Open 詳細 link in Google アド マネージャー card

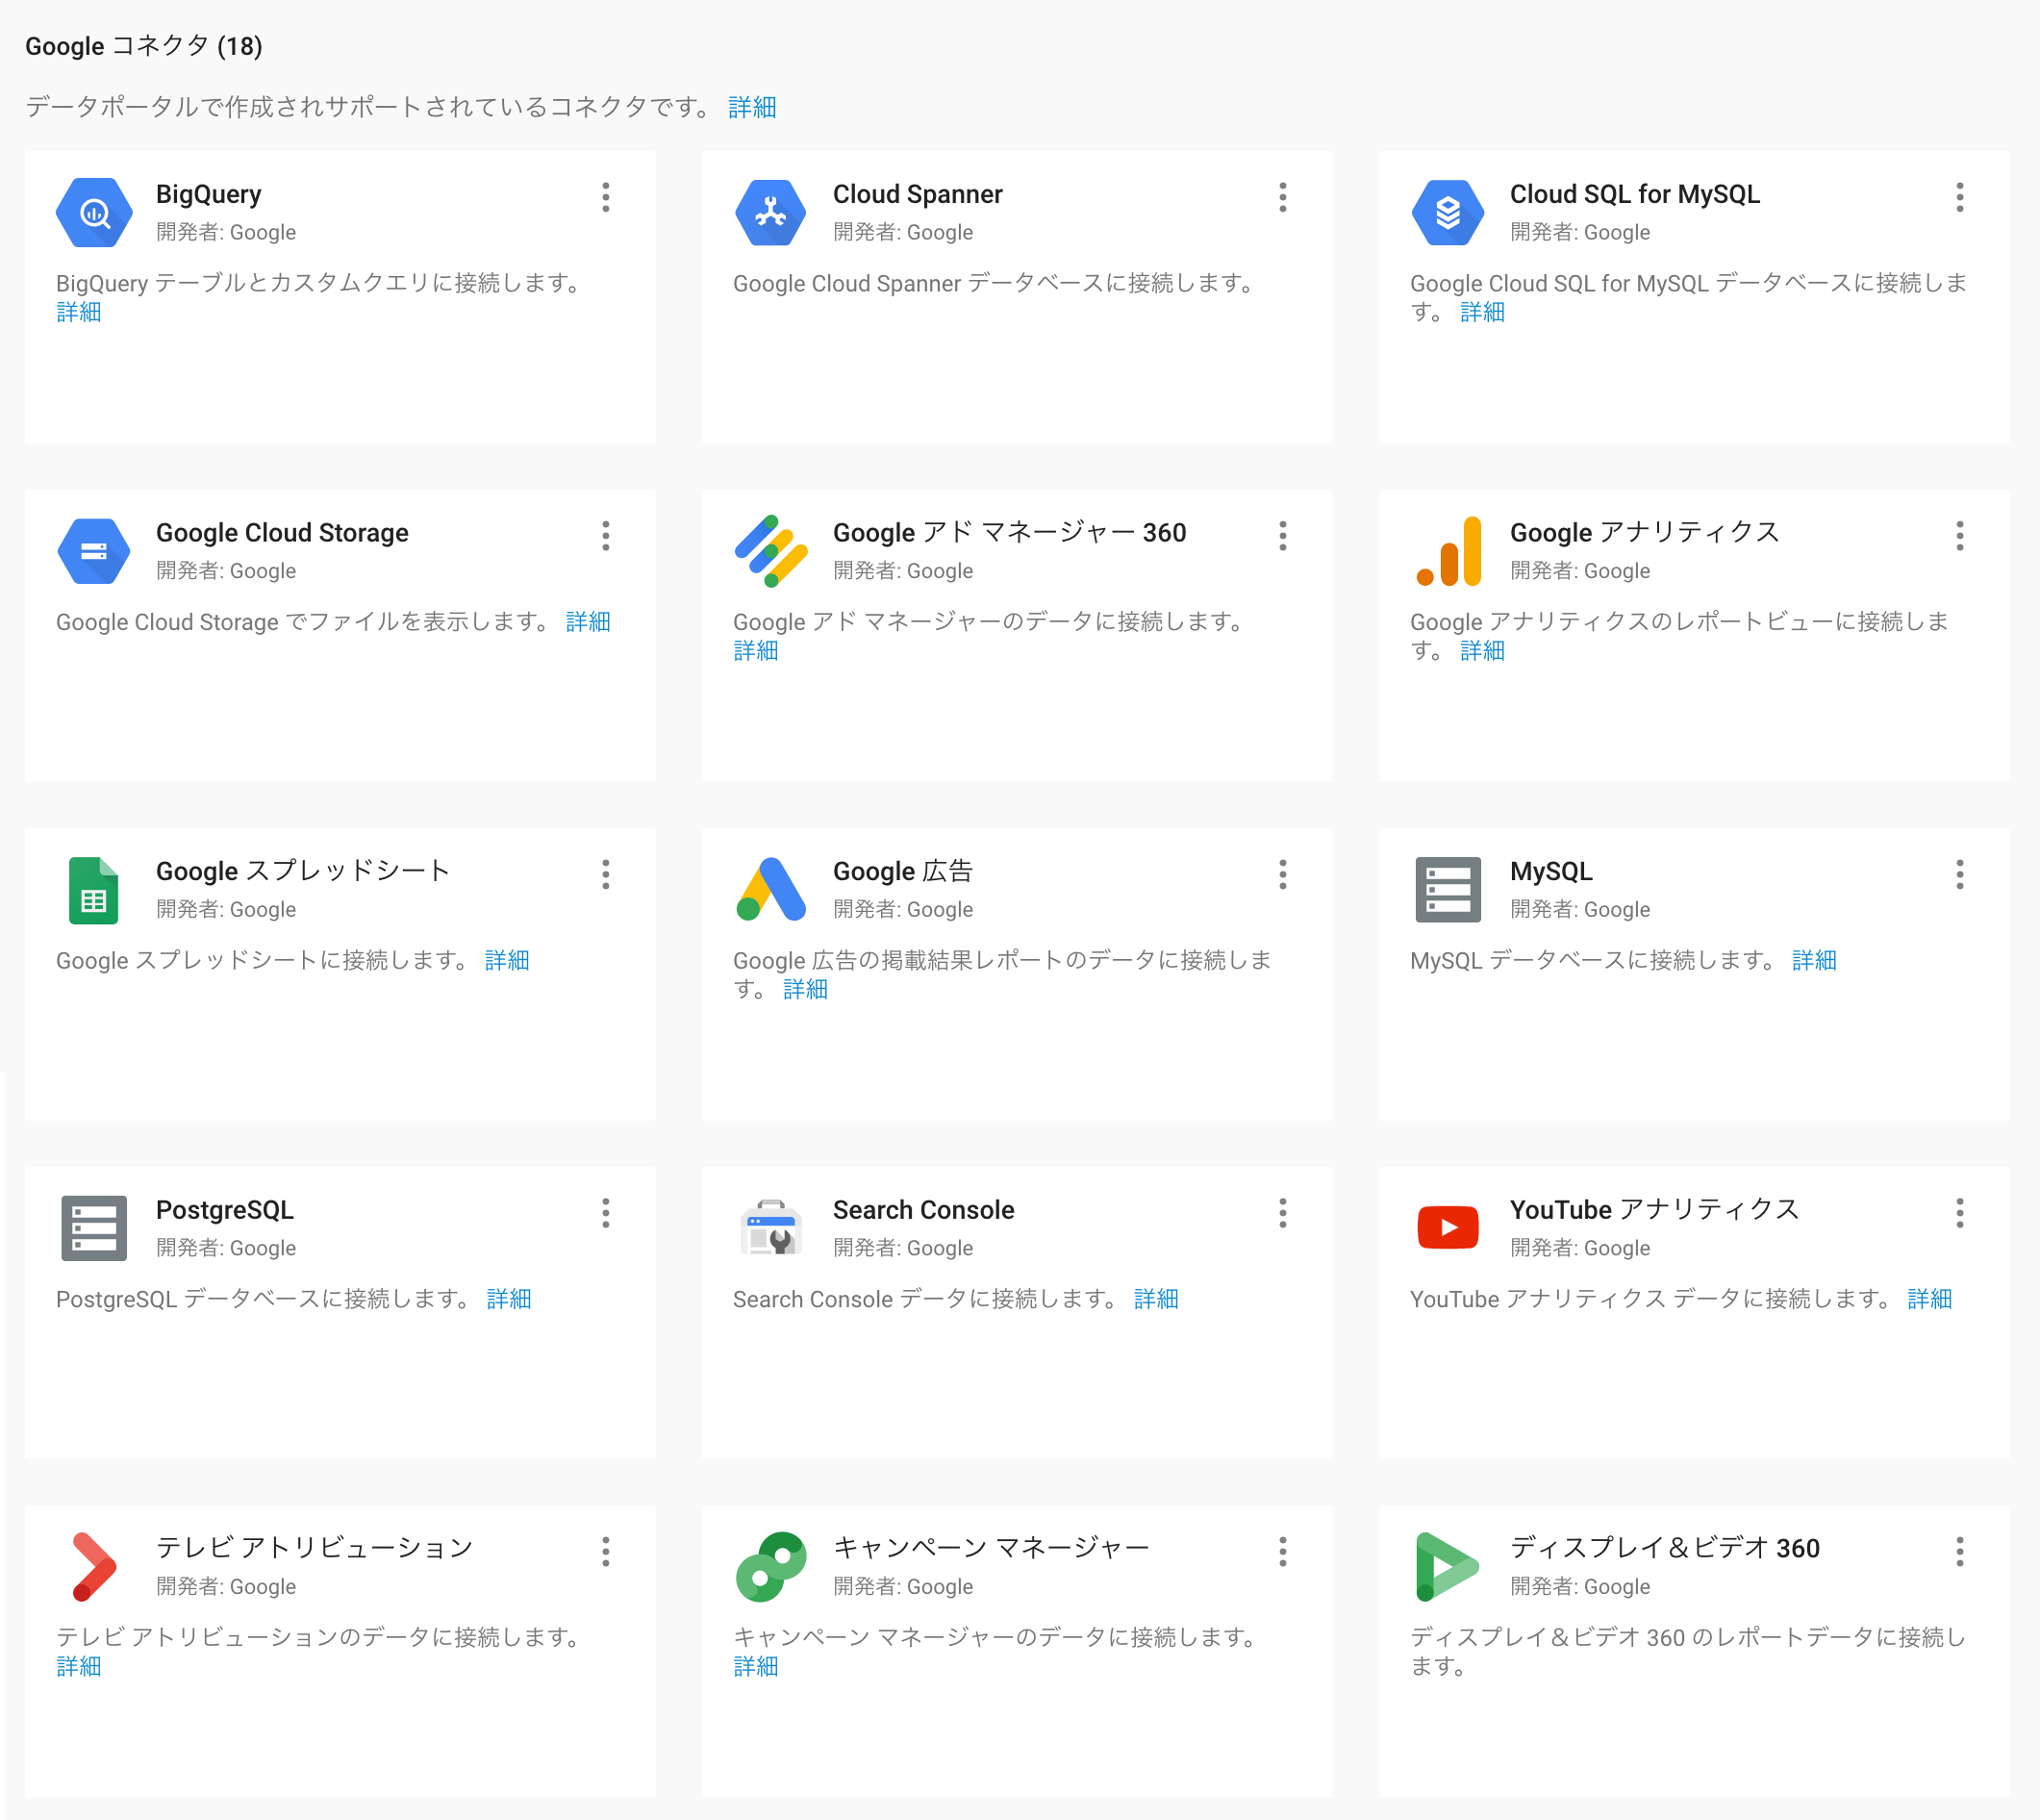[755, 651]
